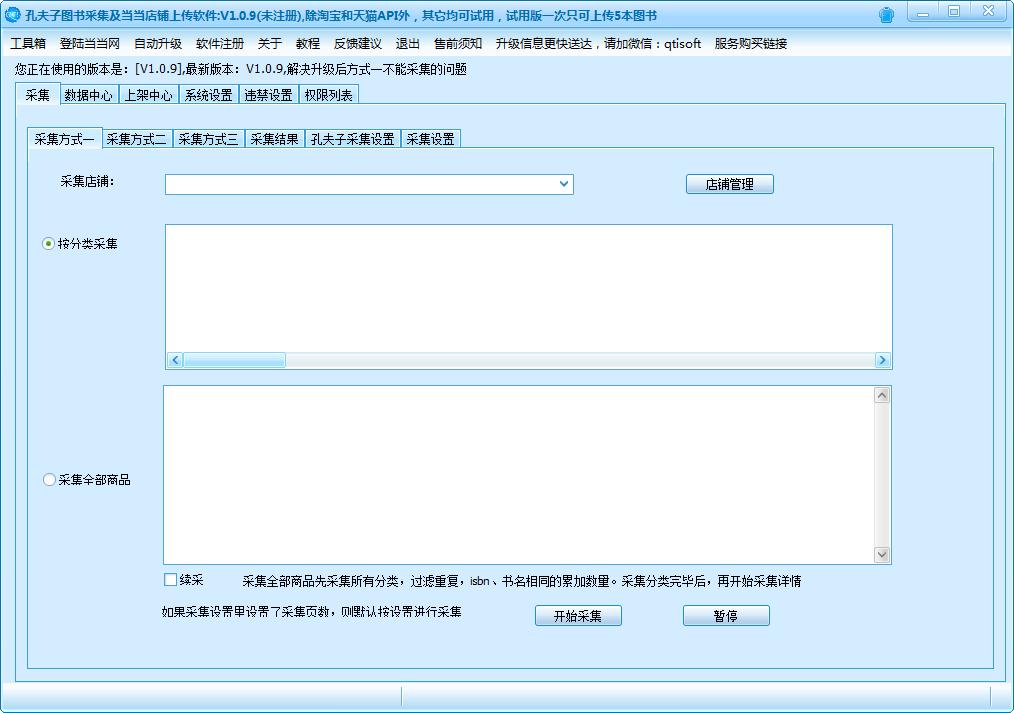1014x713 pixels.
Task: Click the application icon in the title bar
Action: [x=15, y=11]
